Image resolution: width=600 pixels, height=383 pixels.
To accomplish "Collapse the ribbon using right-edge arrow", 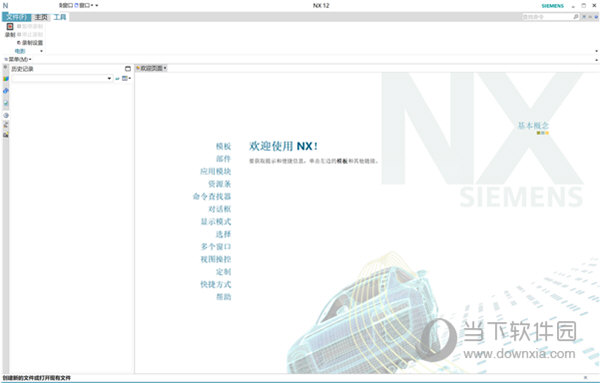I will click(596, 60).
